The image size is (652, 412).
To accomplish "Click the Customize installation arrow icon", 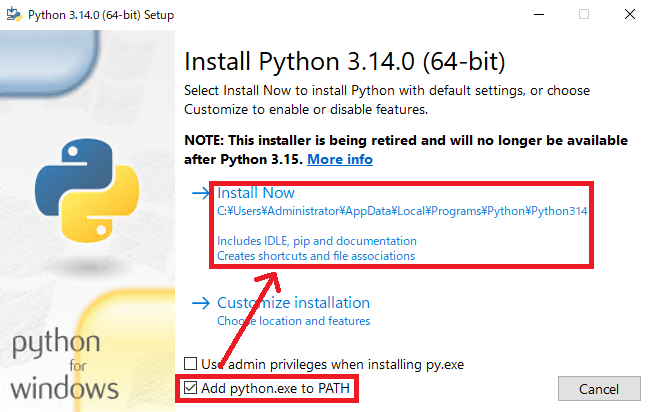I will pos(200,303).
